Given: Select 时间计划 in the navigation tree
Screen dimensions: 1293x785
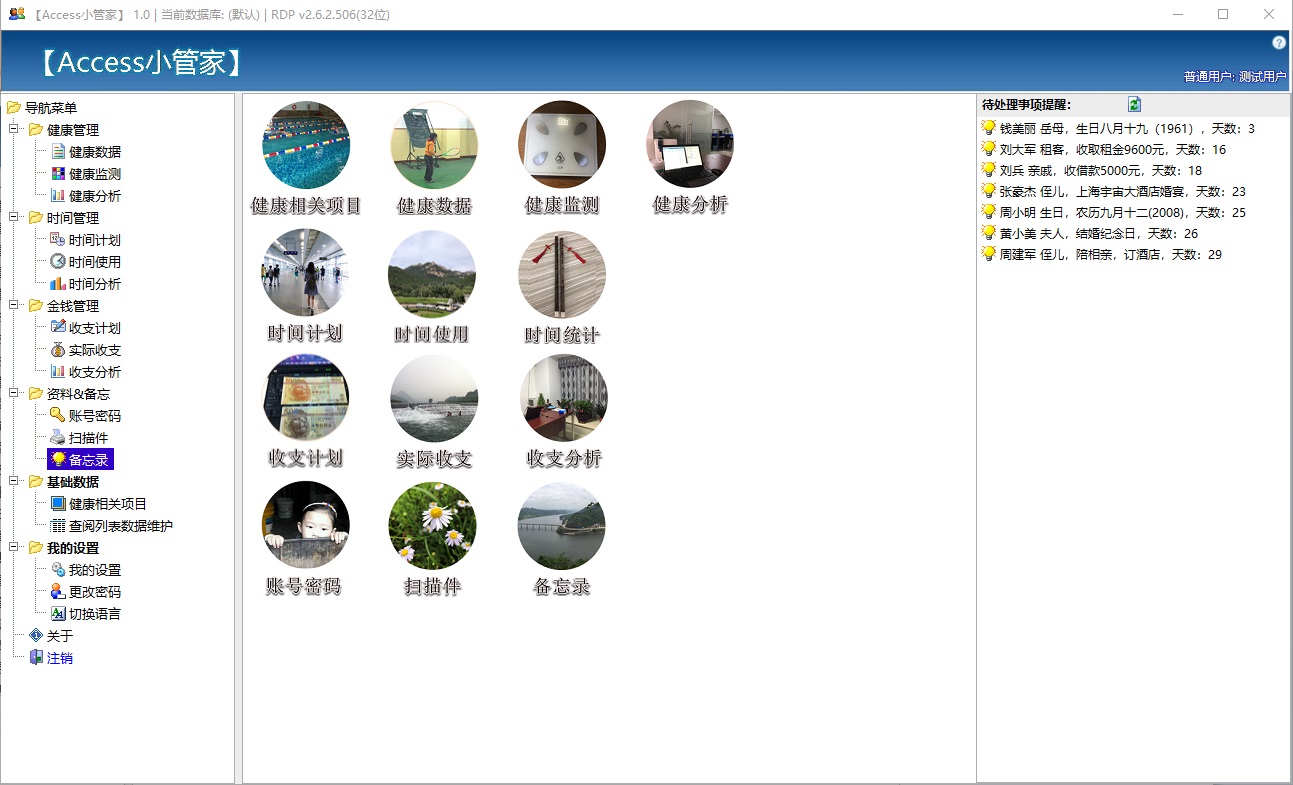Looking at the screenshot, I should [x=95, y=240].
